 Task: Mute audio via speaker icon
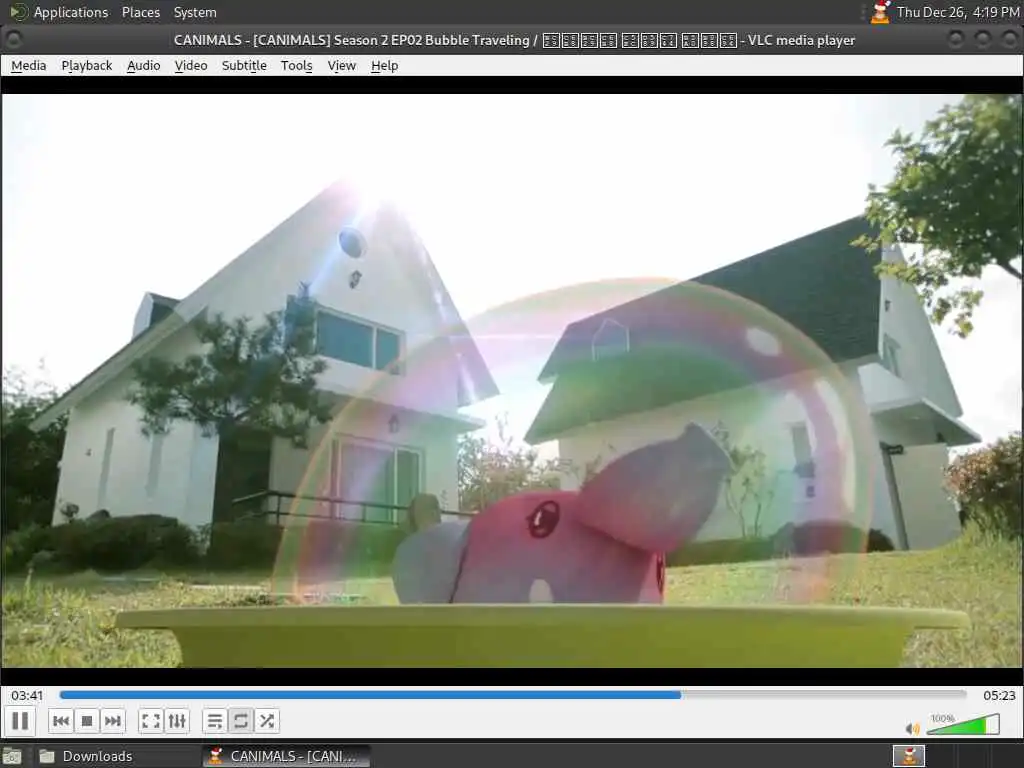(x=912, y=728)
